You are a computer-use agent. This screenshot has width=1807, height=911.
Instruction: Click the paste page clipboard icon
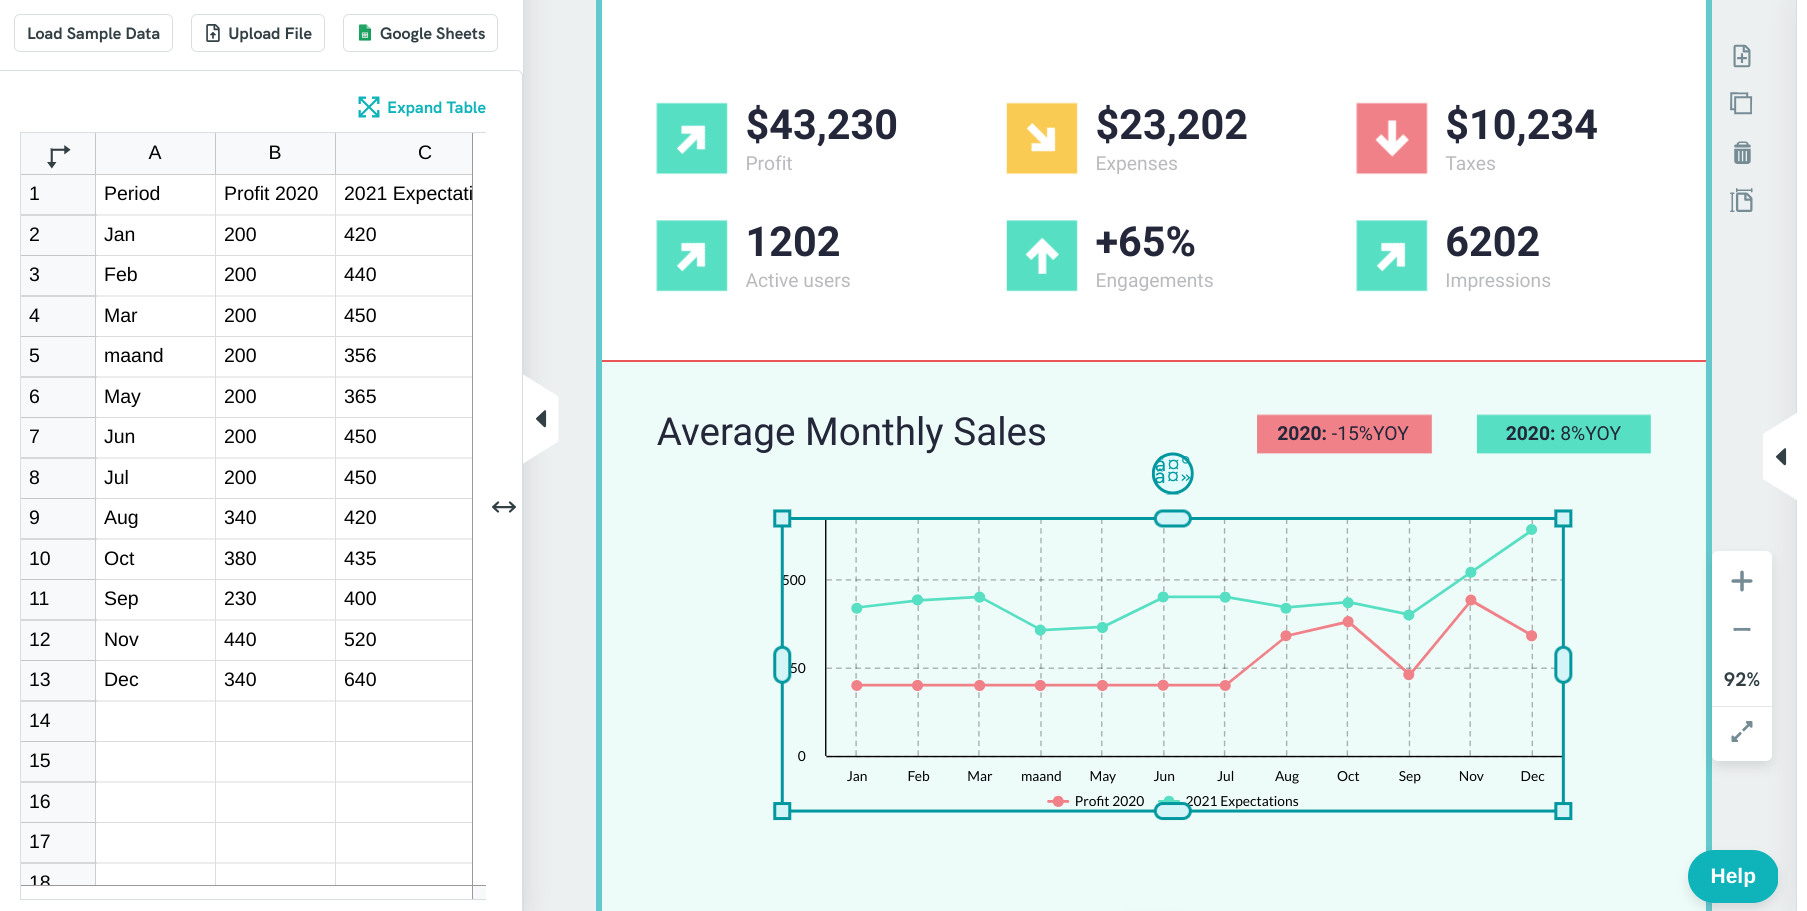[x=1741, y=201]
